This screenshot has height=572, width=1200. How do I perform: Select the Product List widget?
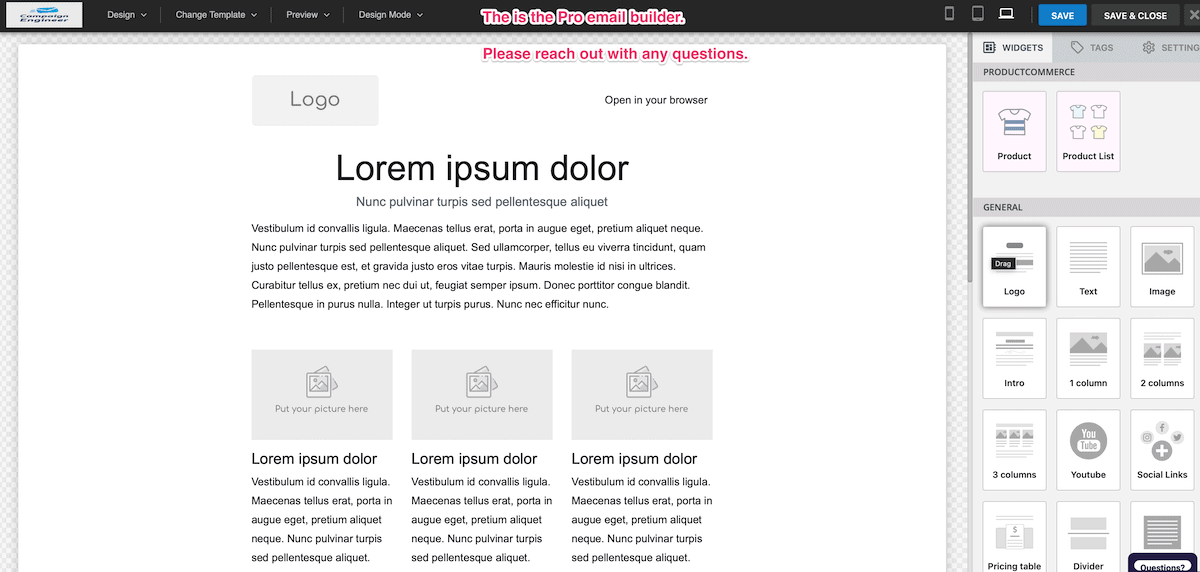pyautogui.click(x=1088, y=131)
